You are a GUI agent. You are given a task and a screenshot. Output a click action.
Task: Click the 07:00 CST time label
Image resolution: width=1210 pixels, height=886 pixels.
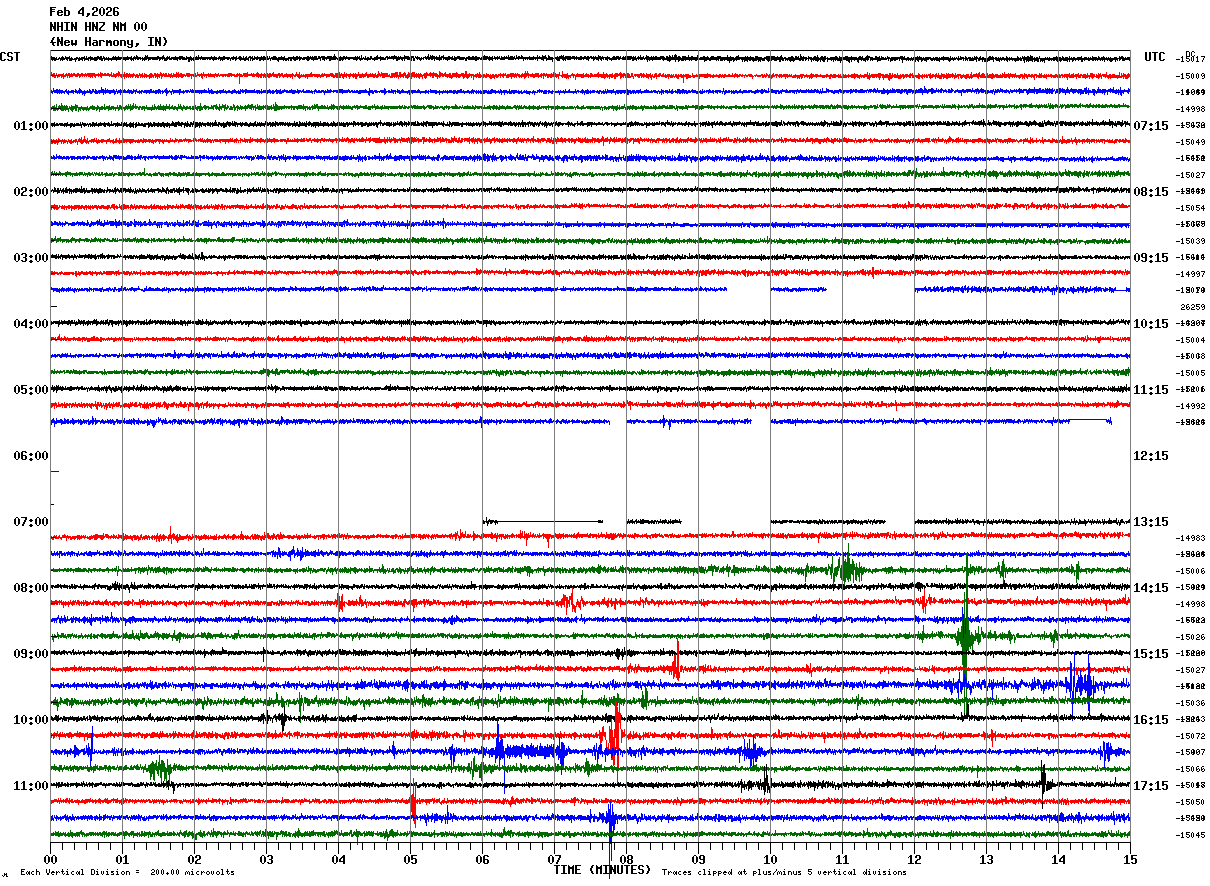(30, 522)
